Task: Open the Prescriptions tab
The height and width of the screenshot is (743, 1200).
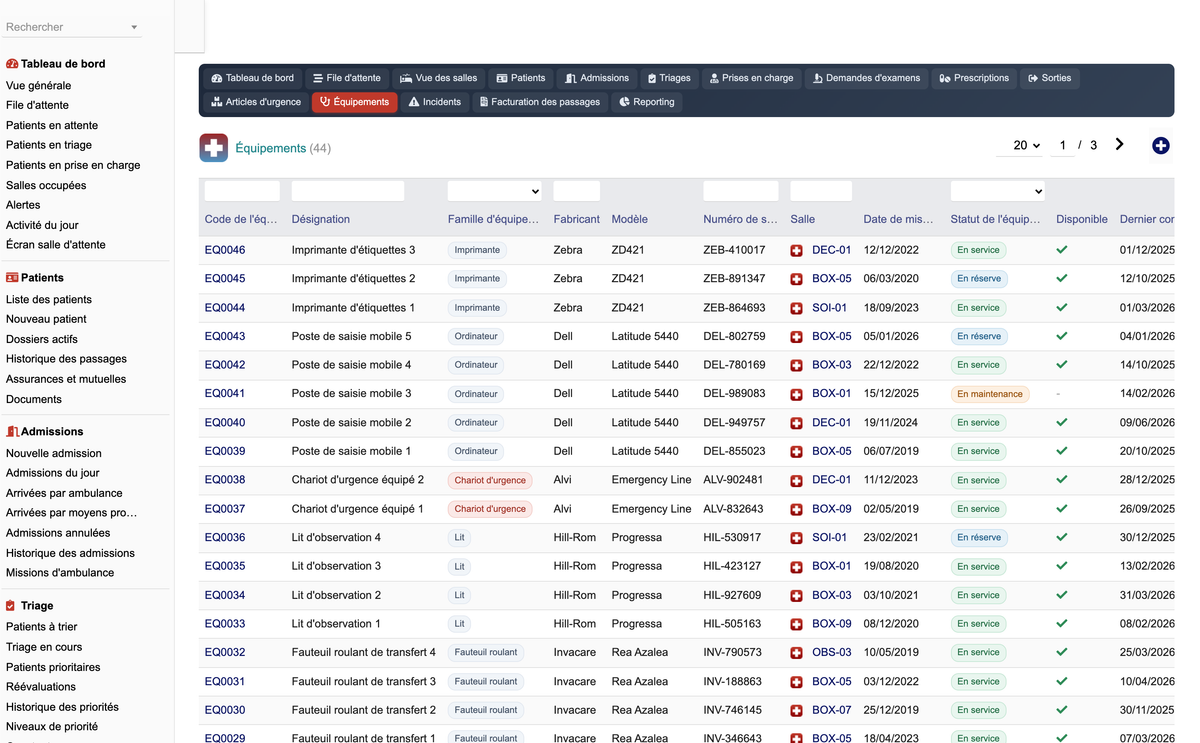Action: [x=974, y=78]
